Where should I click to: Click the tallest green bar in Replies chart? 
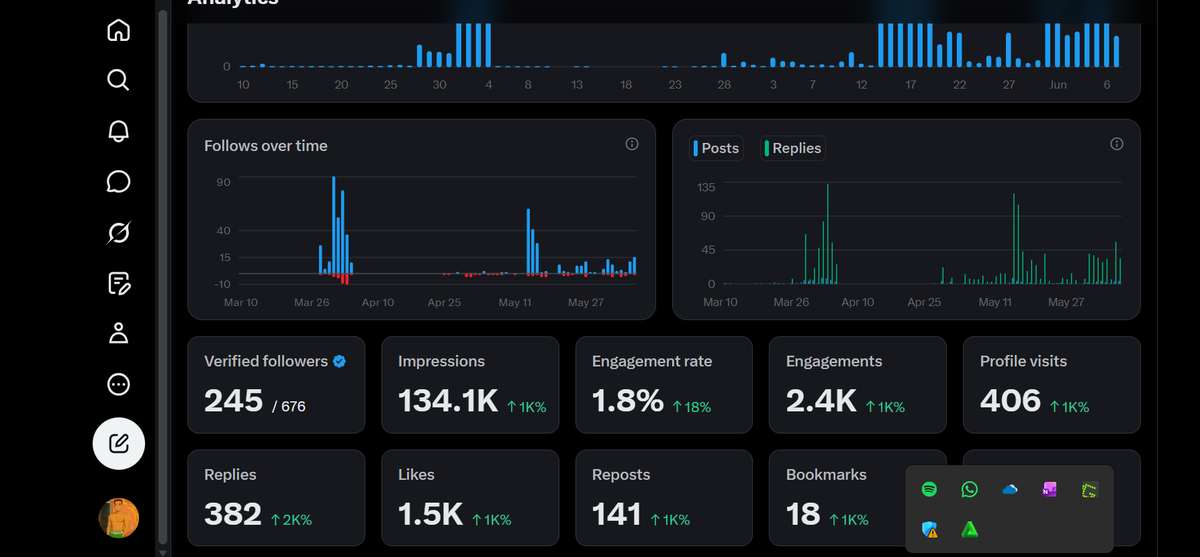[828, 234]
